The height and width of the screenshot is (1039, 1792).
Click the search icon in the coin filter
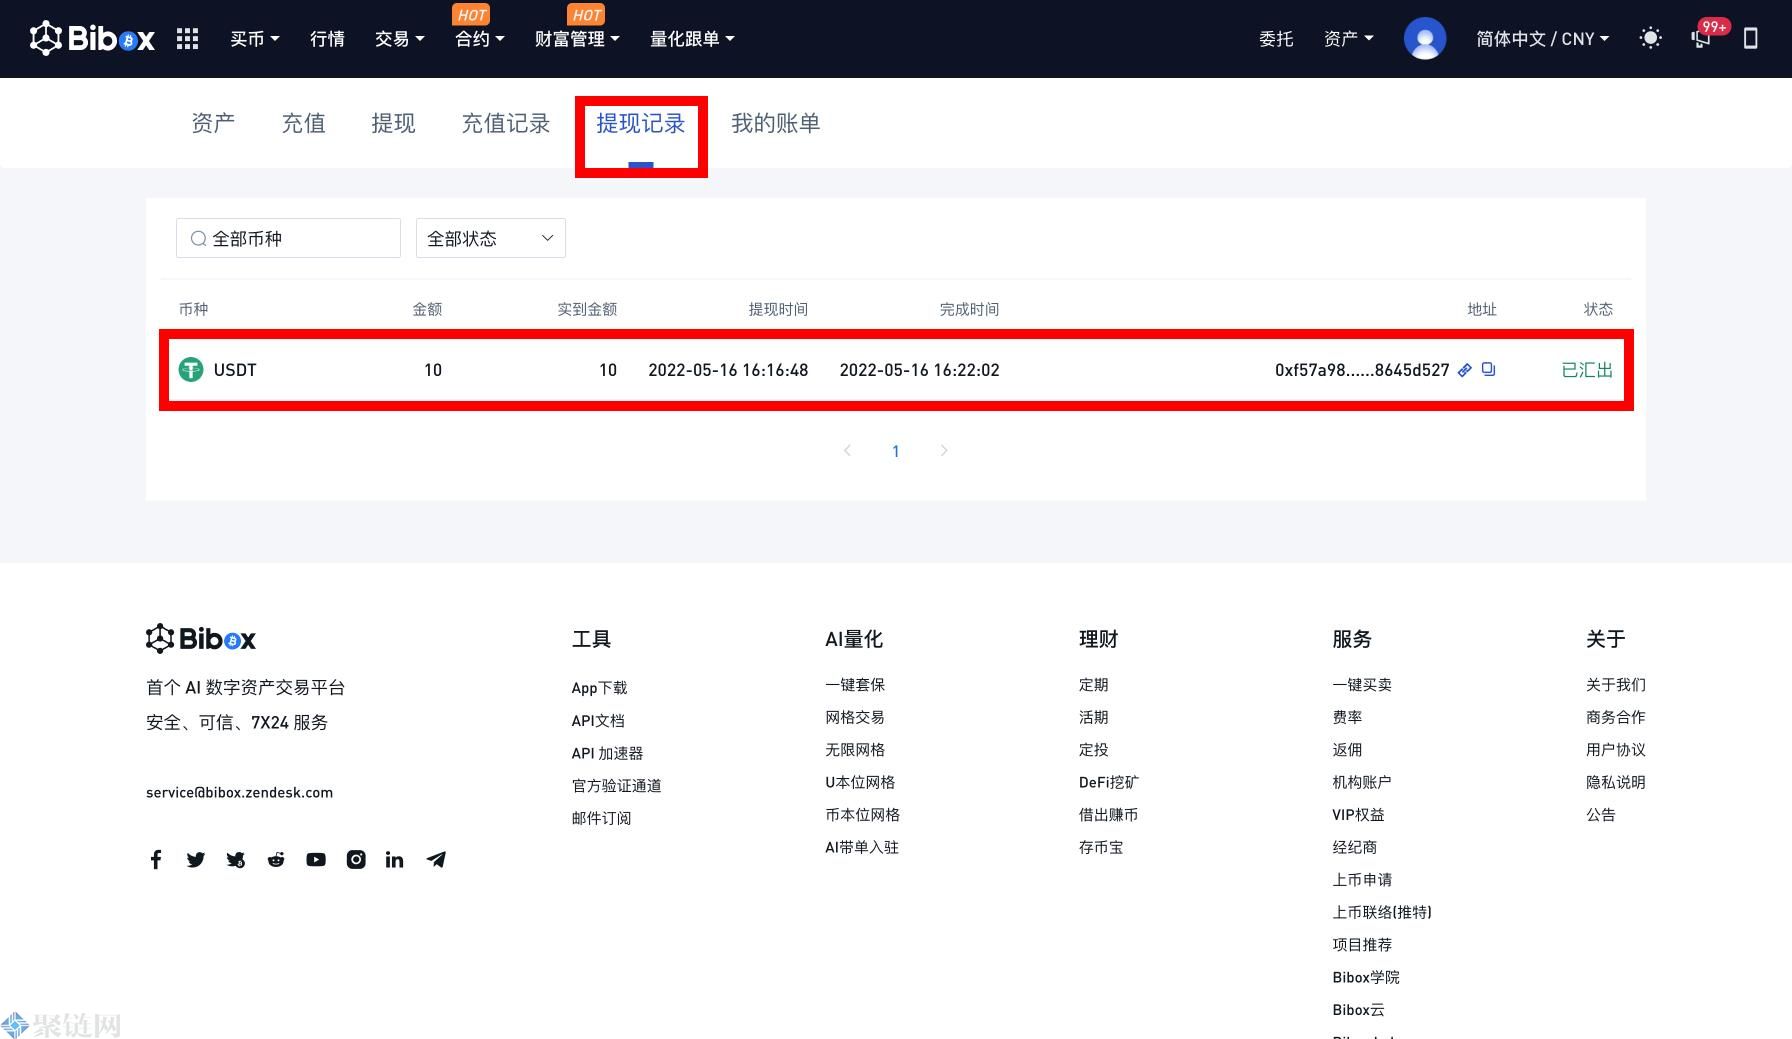(x=198, y=238)
